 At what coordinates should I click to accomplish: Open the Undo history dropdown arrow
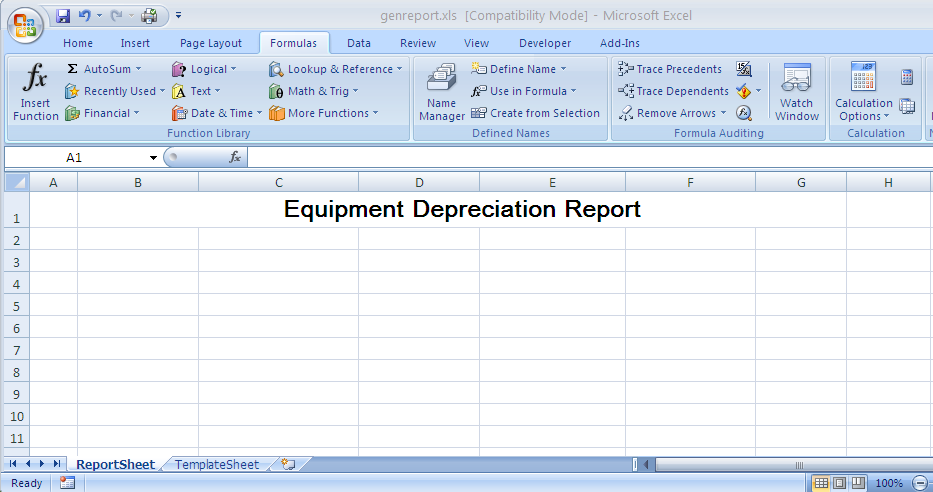99,16
